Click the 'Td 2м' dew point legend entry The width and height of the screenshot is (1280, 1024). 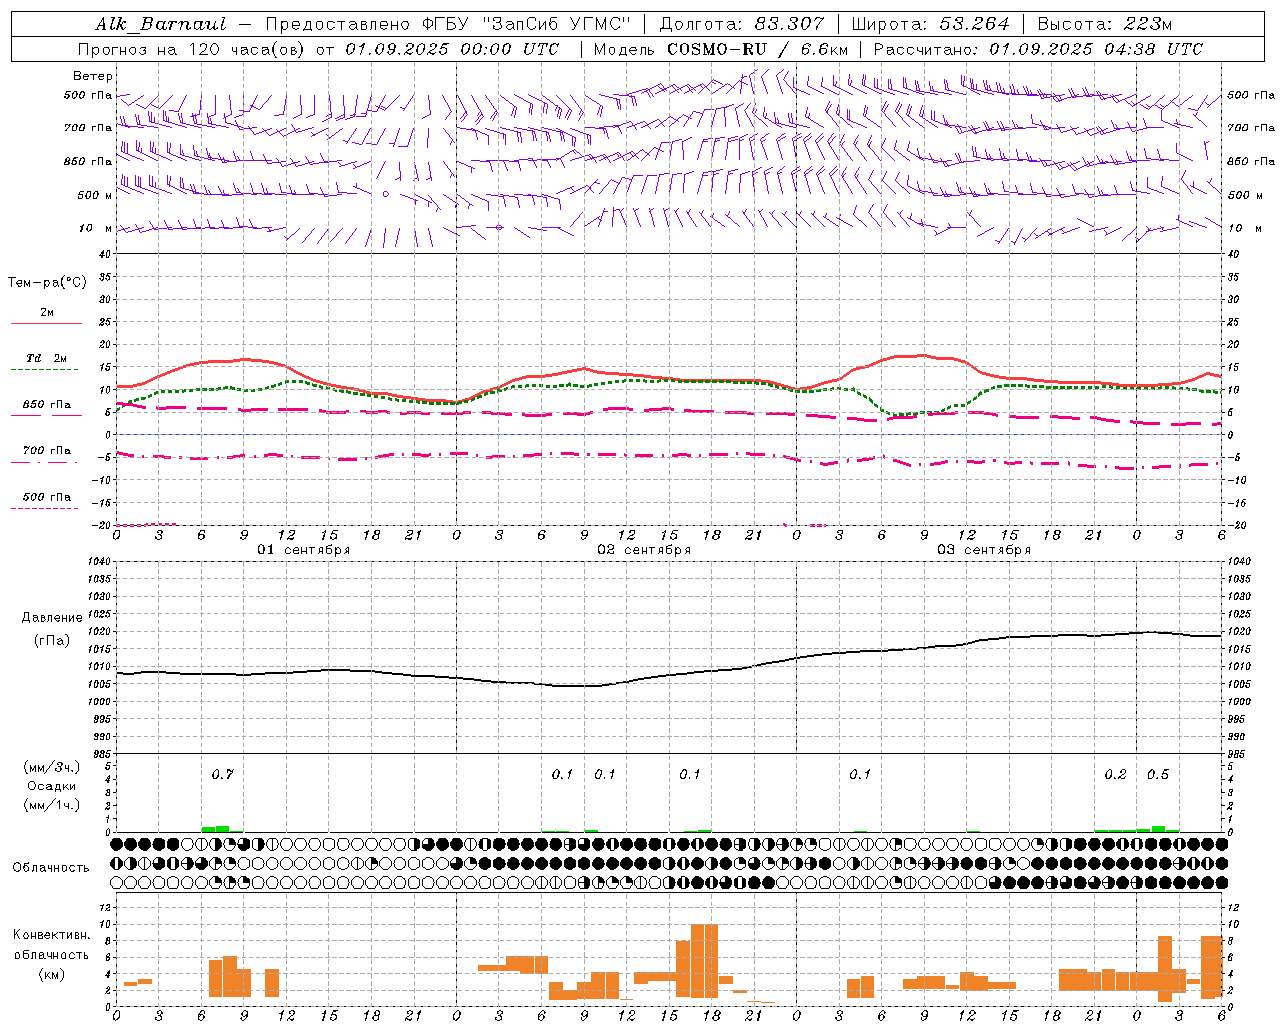pyautogui.click(x=47, y=358)
